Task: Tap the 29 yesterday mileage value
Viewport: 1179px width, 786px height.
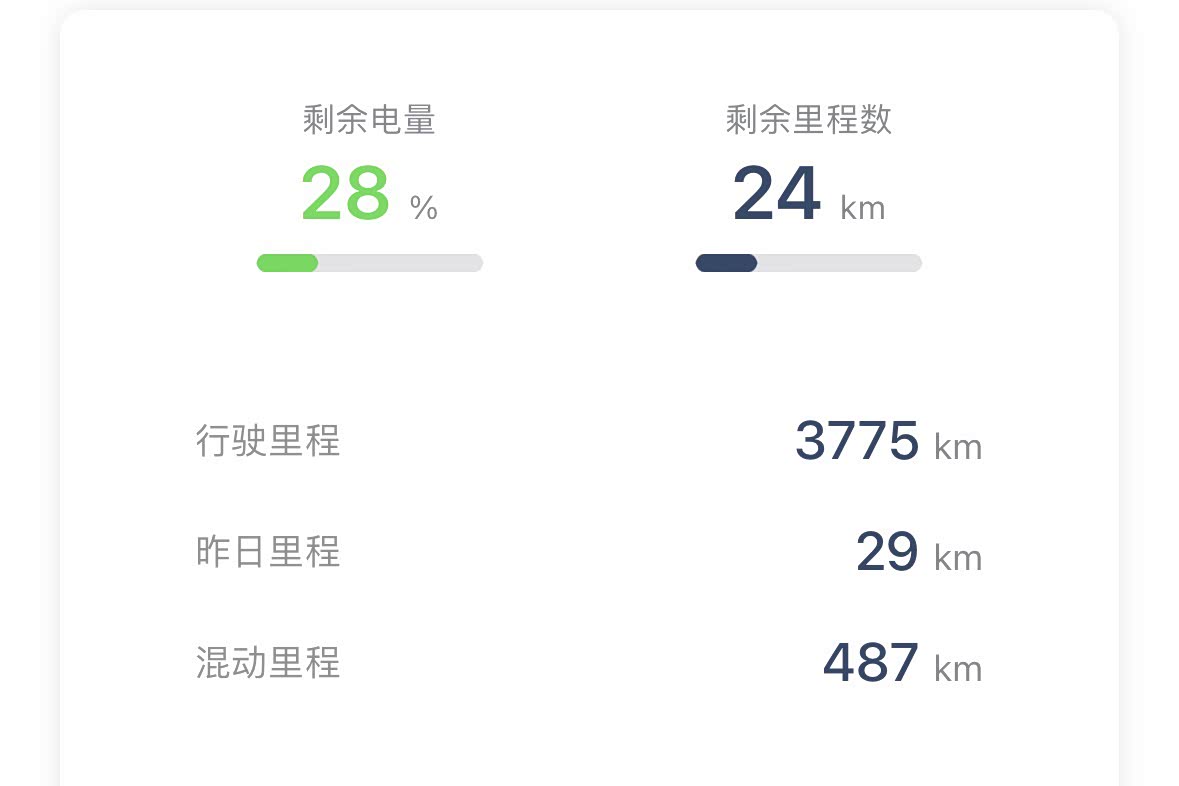Action: point(886,551)
